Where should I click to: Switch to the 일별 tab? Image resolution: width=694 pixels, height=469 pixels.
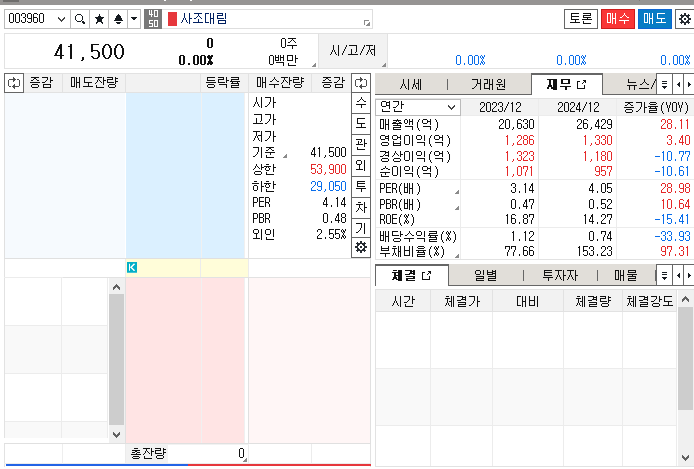pos(486,276)
